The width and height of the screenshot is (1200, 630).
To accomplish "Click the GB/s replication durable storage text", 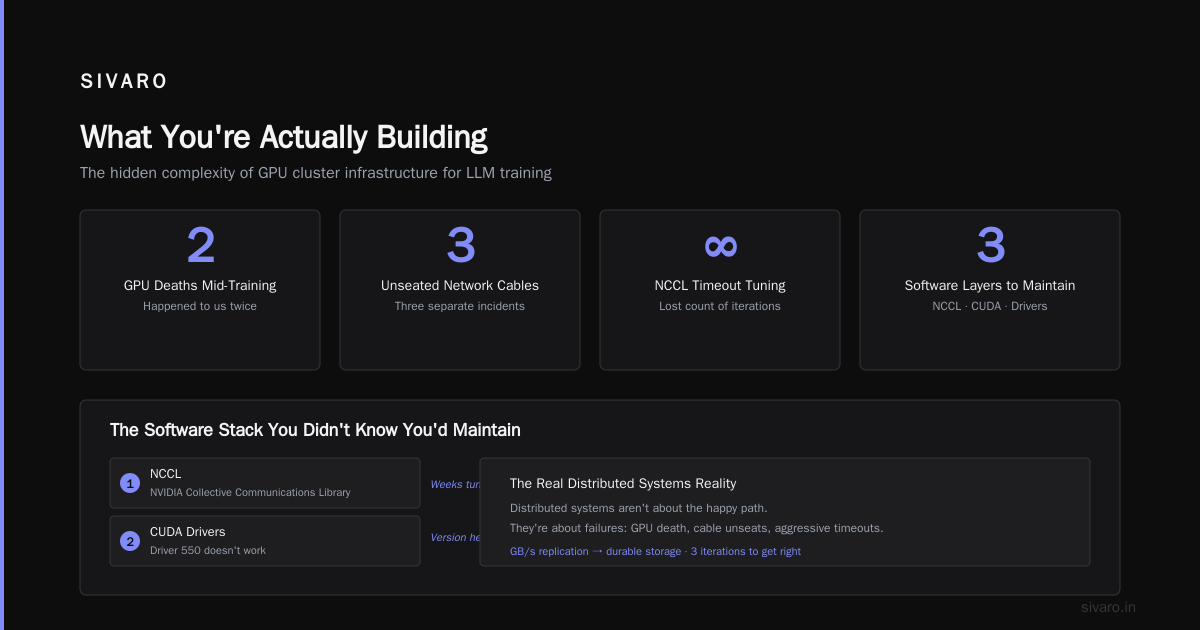I will (655, 551).
